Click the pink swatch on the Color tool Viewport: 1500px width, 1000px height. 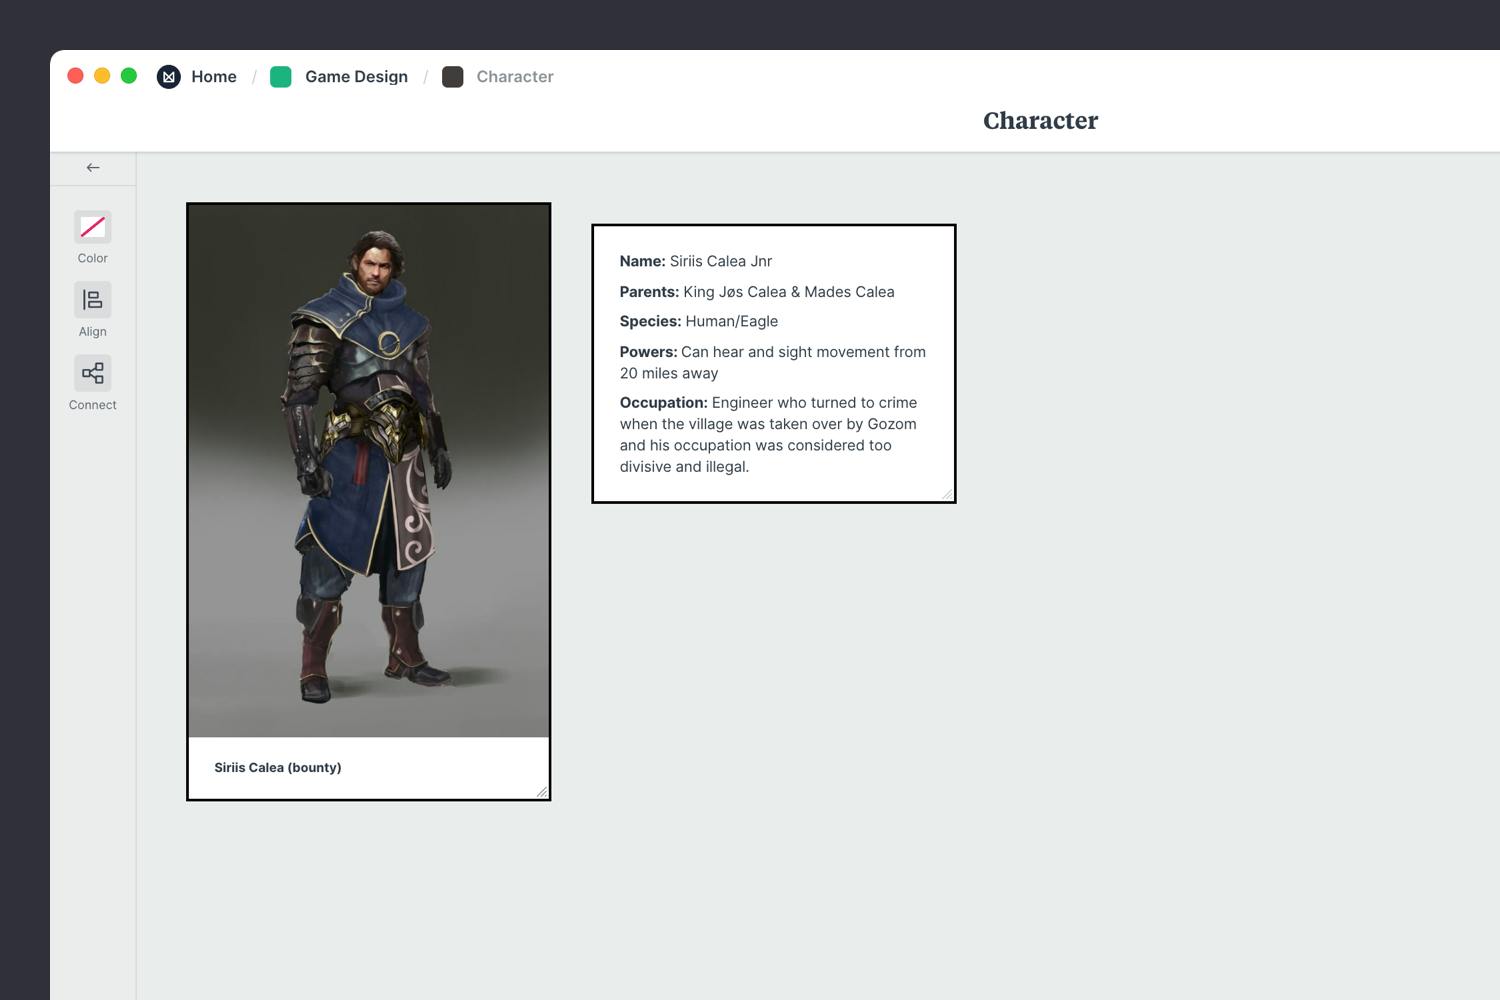[92, 226]
